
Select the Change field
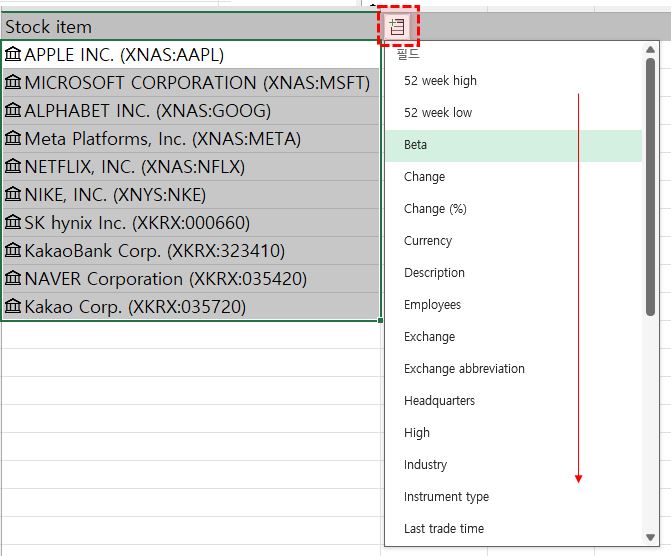pos(514,177)
